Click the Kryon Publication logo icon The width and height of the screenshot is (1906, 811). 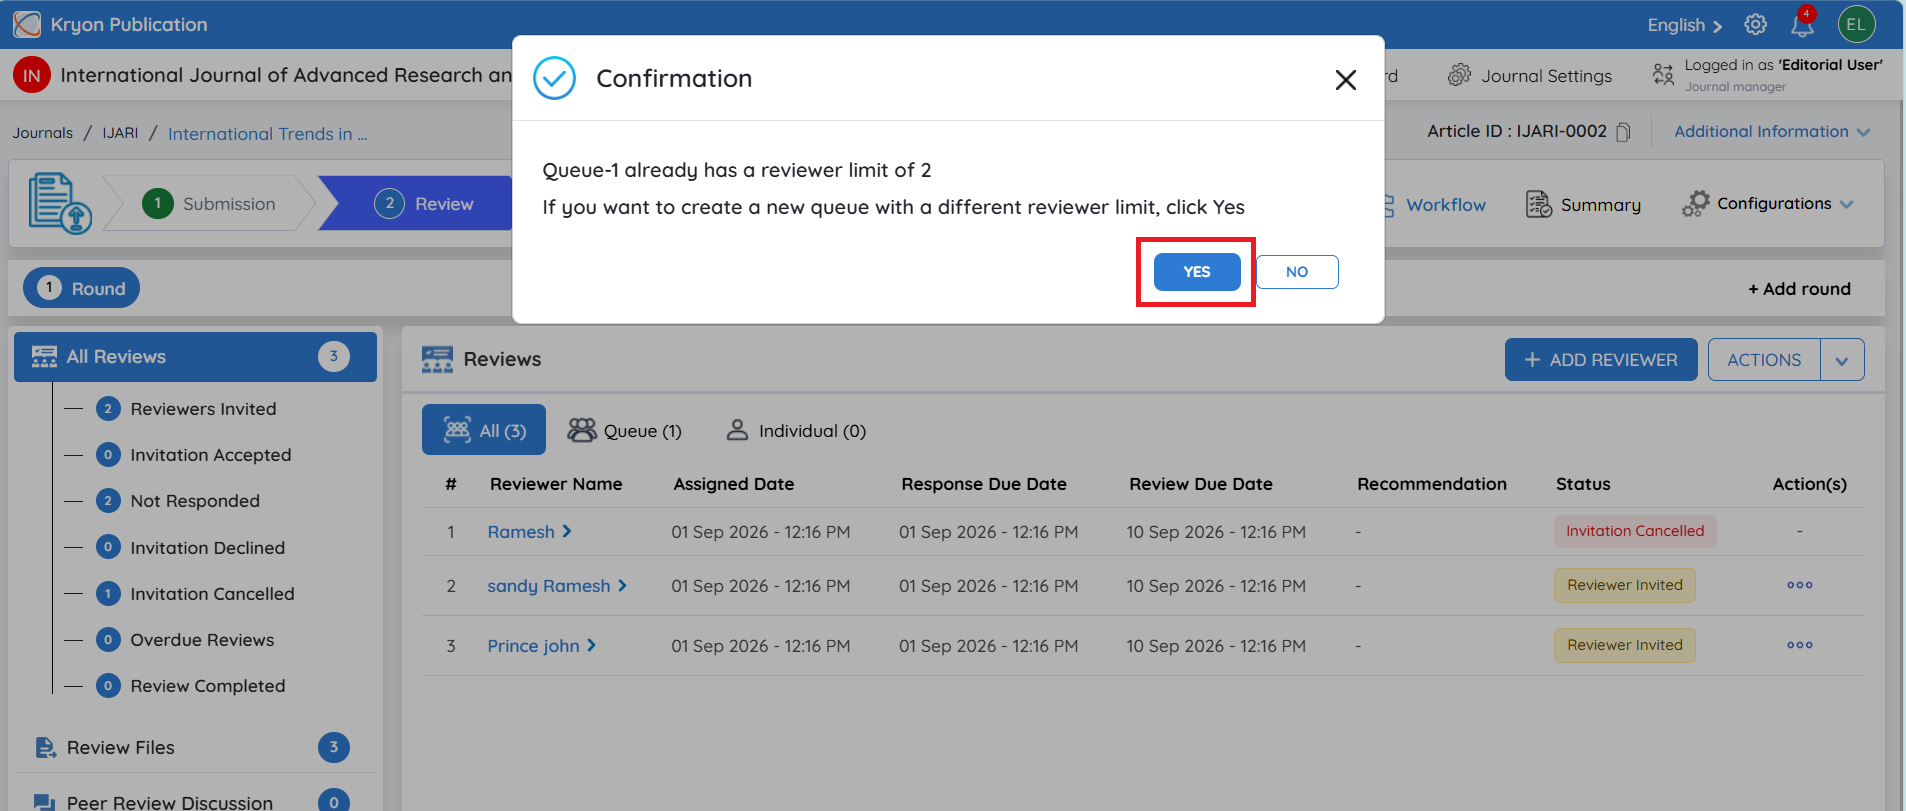27,24
